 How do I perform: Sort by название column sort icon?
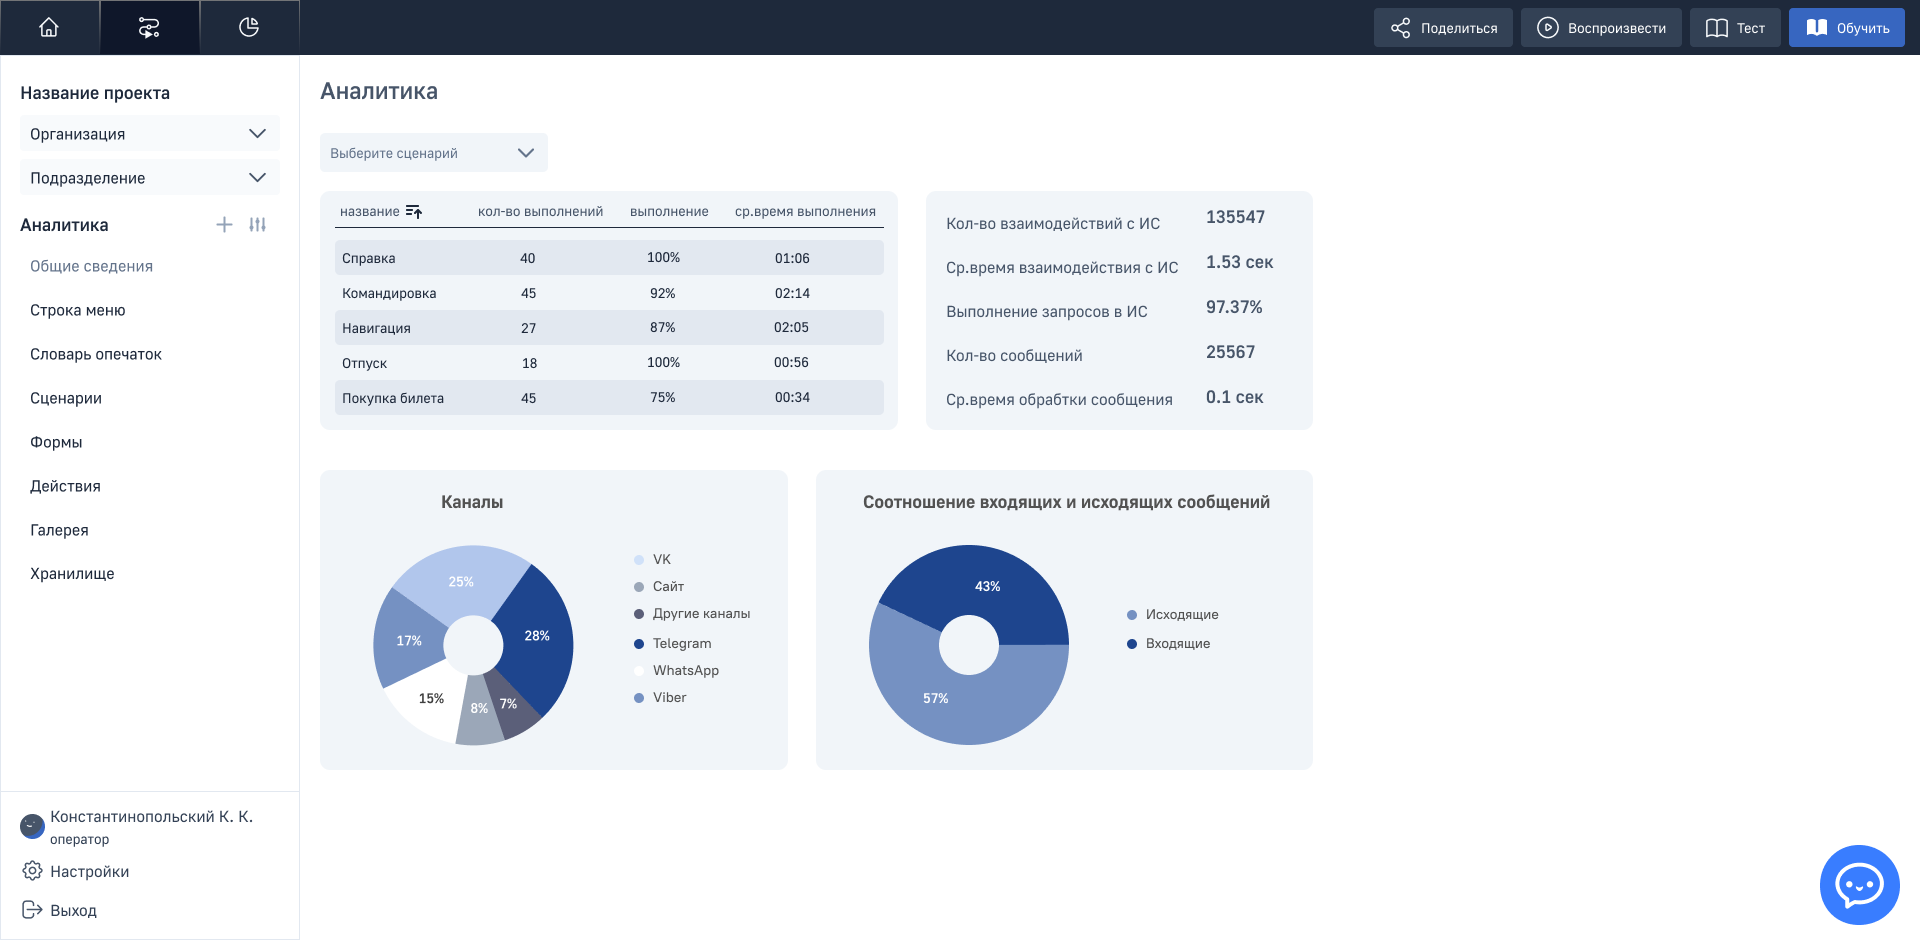[x=414, y=212]
